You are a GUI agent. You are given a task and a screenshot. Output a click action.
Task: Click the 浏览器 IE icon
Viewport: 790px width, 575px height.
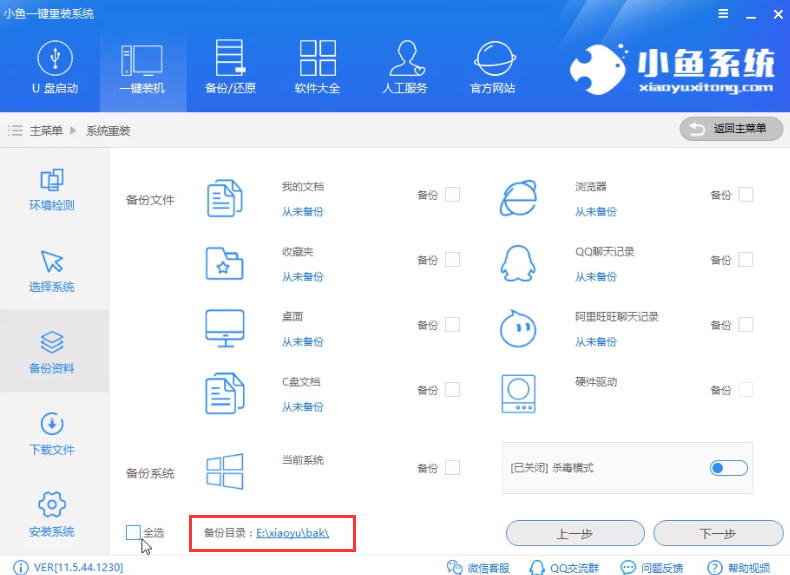(518, 198)
